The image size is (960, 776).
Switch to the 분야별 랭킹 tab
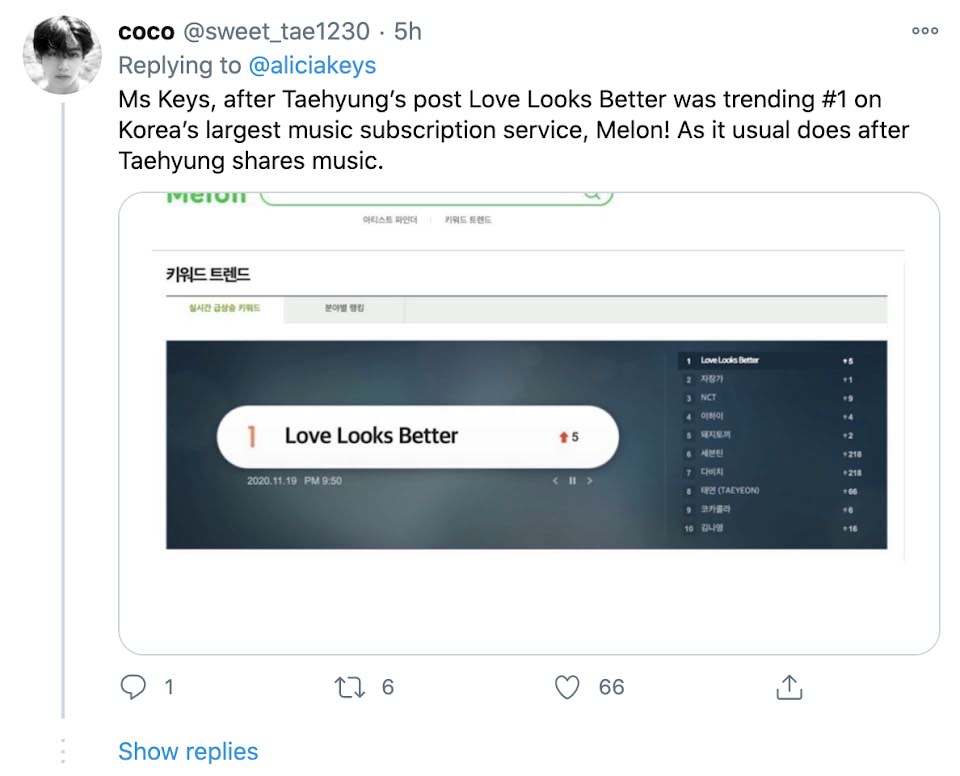click(345, 309)
